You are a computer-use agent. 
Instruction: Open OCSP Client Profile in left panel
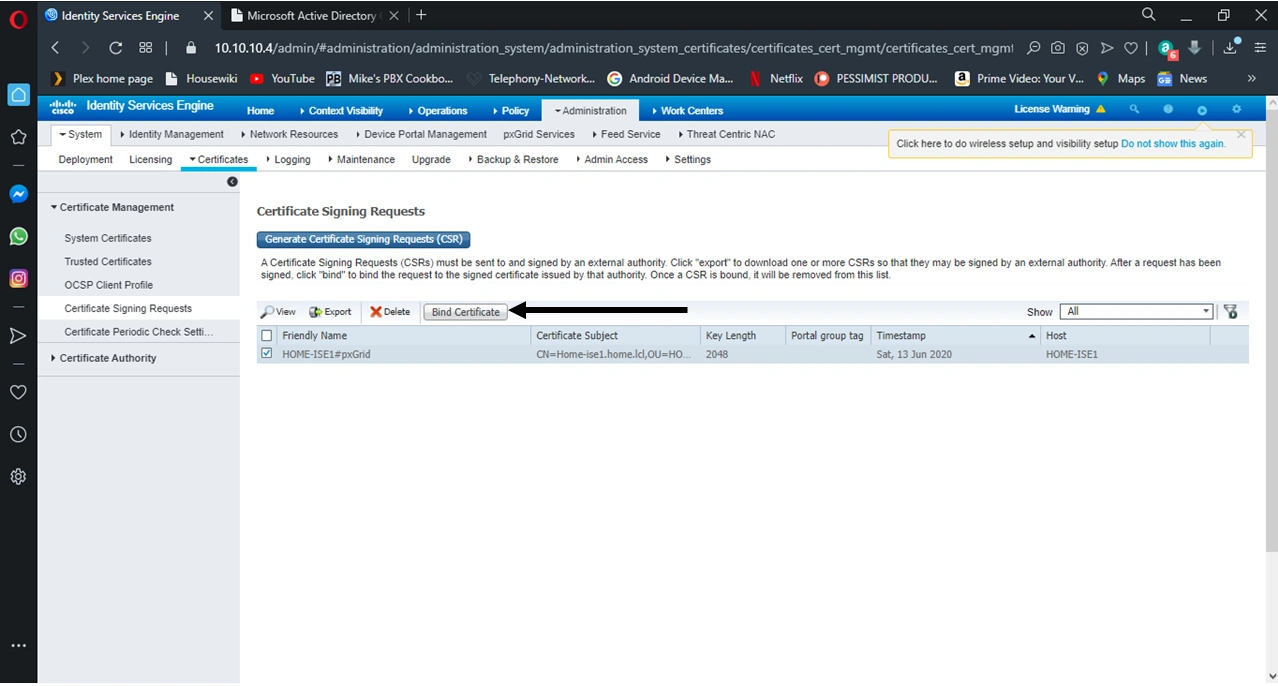tap(109, 285)
